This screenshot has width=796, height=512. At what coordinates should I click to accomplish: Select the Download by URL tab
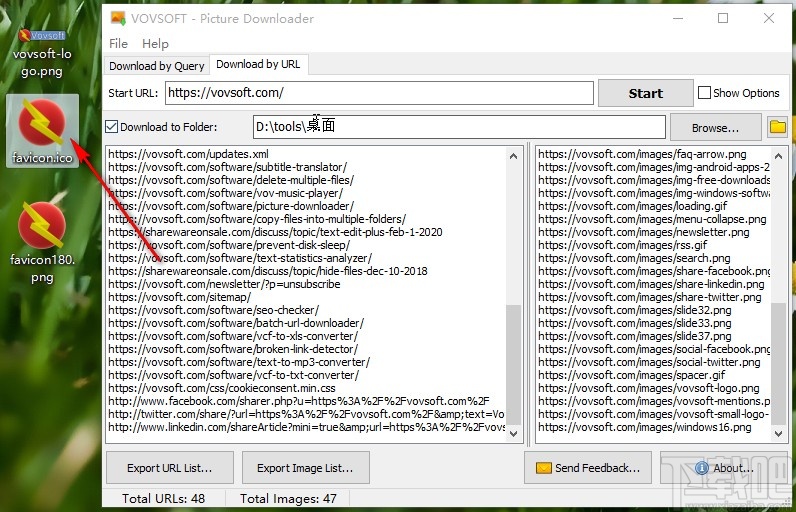[258, 64]
